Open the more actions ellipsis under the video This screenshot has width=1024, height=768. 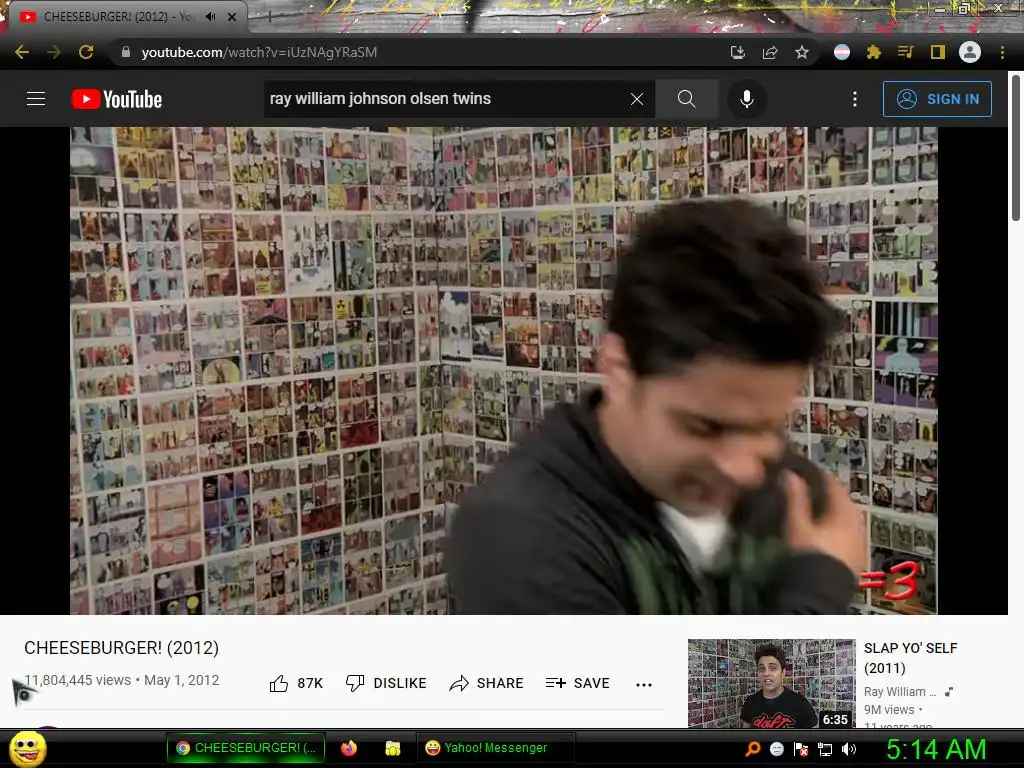(x=644, y=684)
